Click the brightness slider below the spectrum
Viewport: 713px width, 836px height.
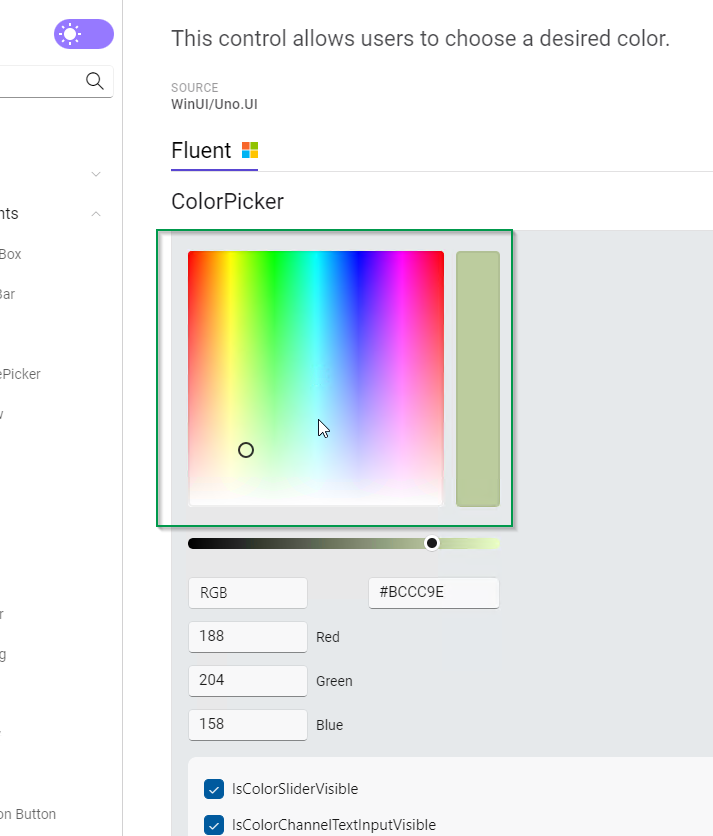pyautogui.click(x=344, y=542)
